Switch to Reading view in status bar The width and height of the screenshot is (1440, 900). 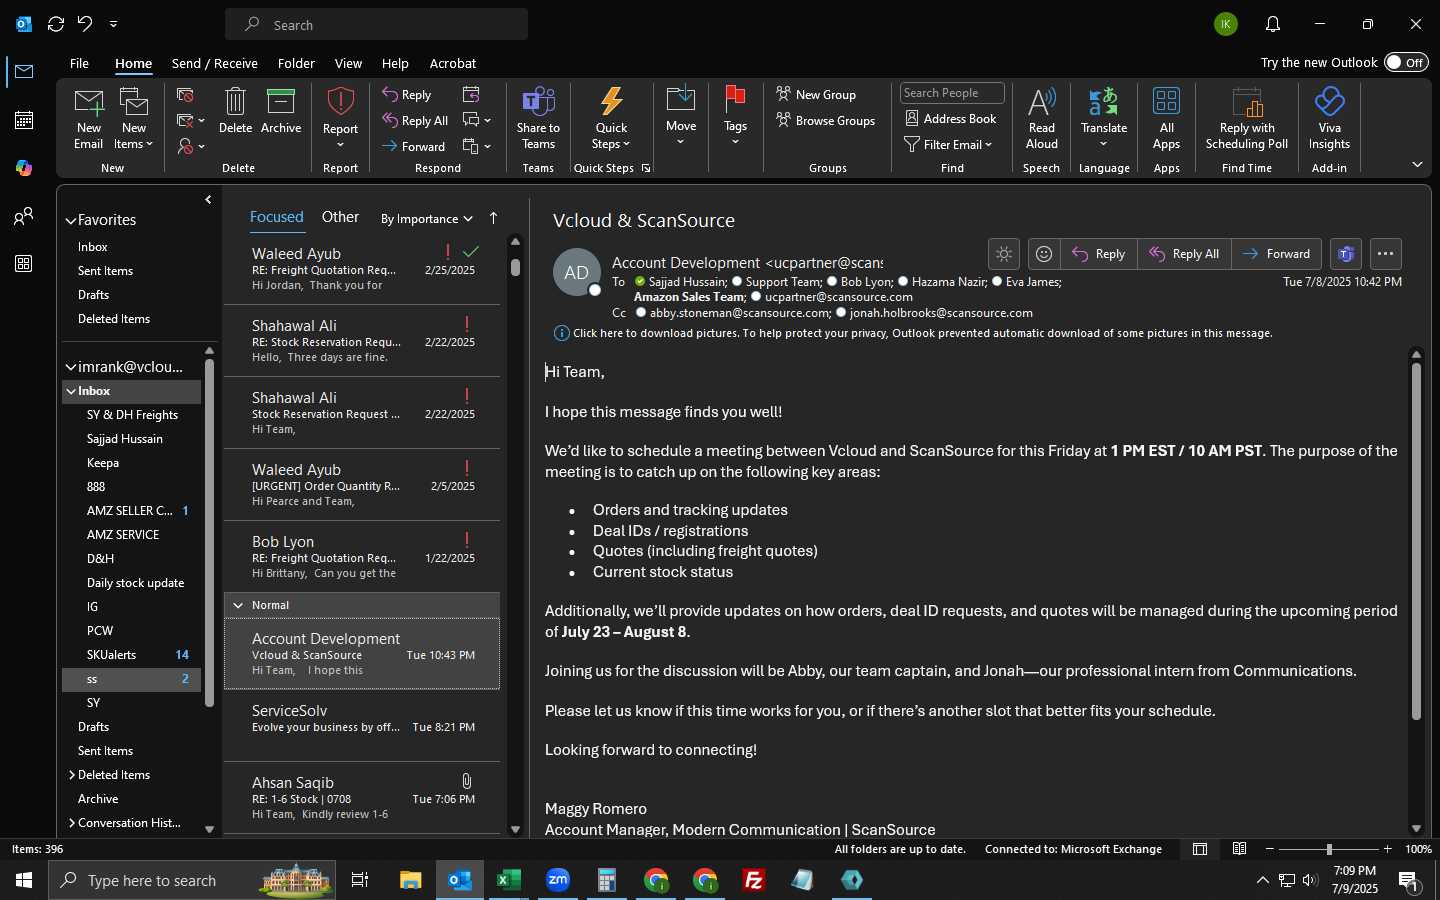1239,849
